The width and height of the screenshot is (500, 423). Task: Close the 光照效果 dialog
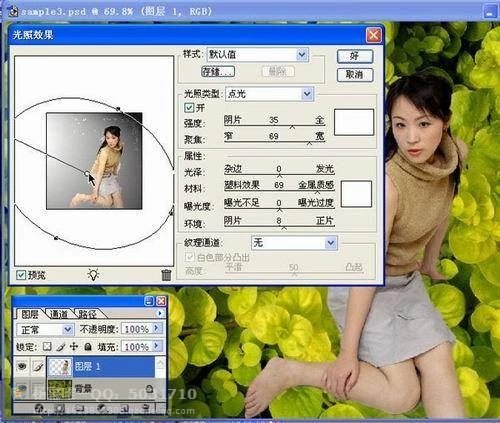(373, 35)
